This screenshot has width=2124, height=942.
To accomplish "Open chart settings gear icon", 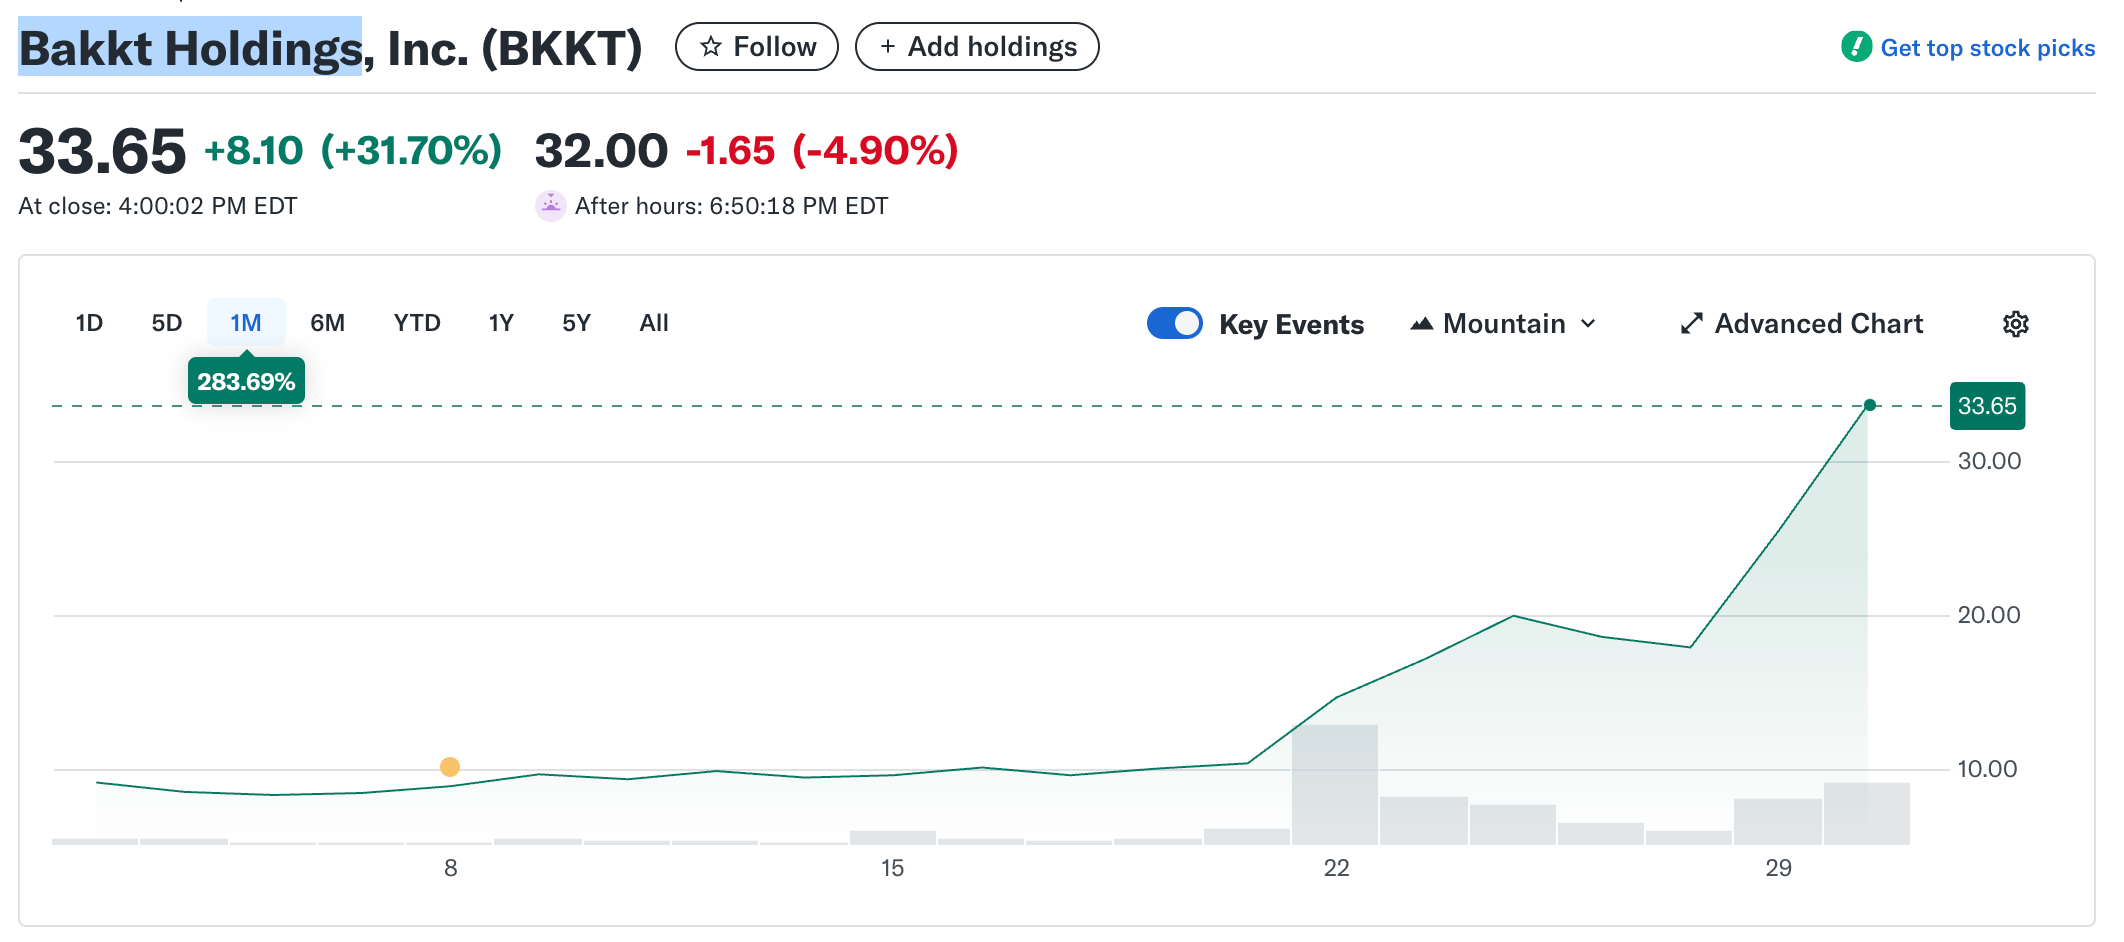I will coord(2015,324).
